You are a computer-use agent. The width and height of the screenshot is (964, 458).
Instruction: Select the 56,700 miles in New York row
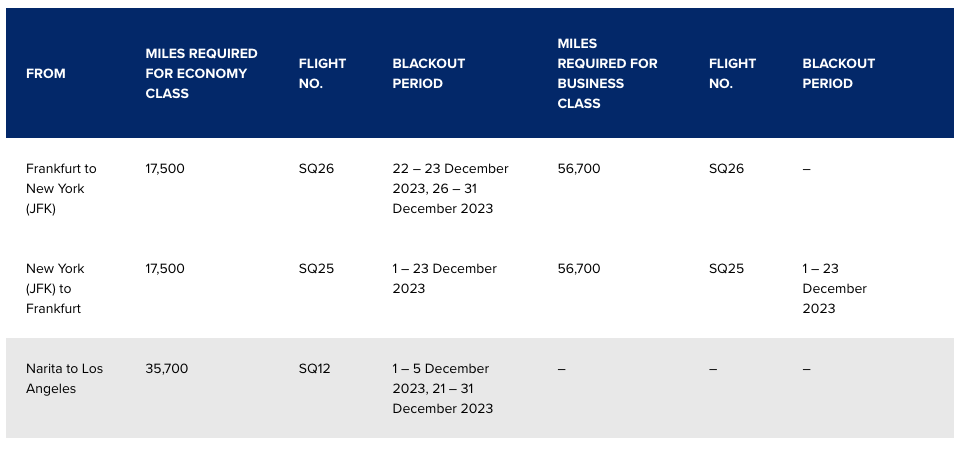click(579, 269)
